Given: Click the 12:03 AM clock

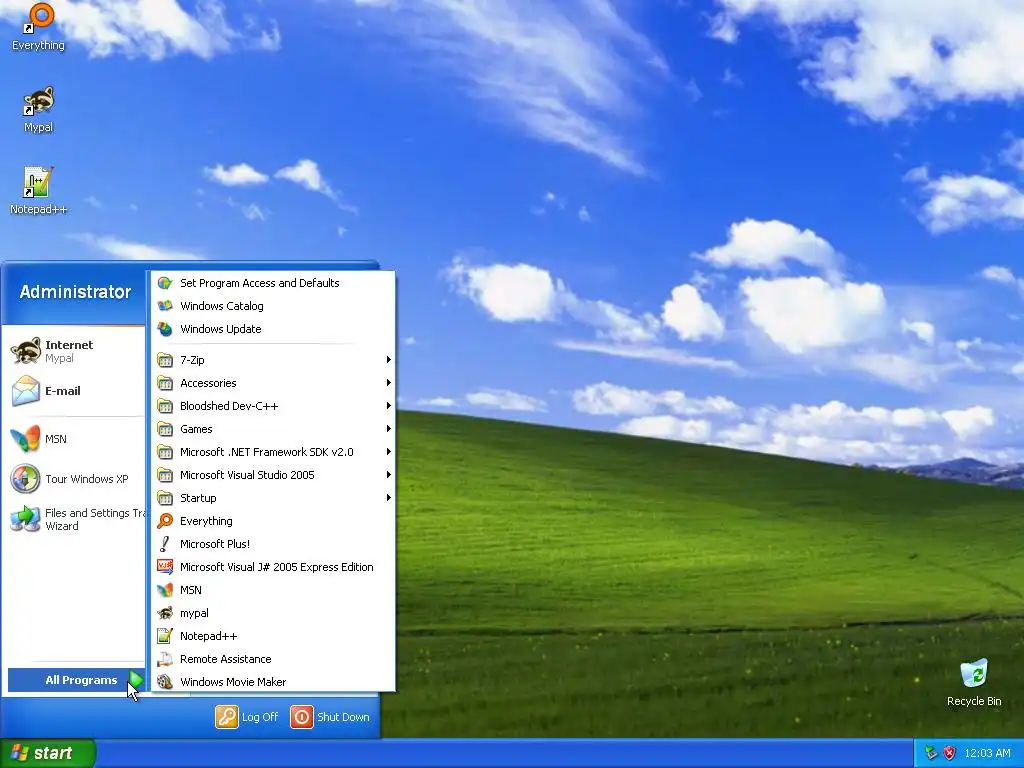Looking at the screenshot, I should click(987, 753).
